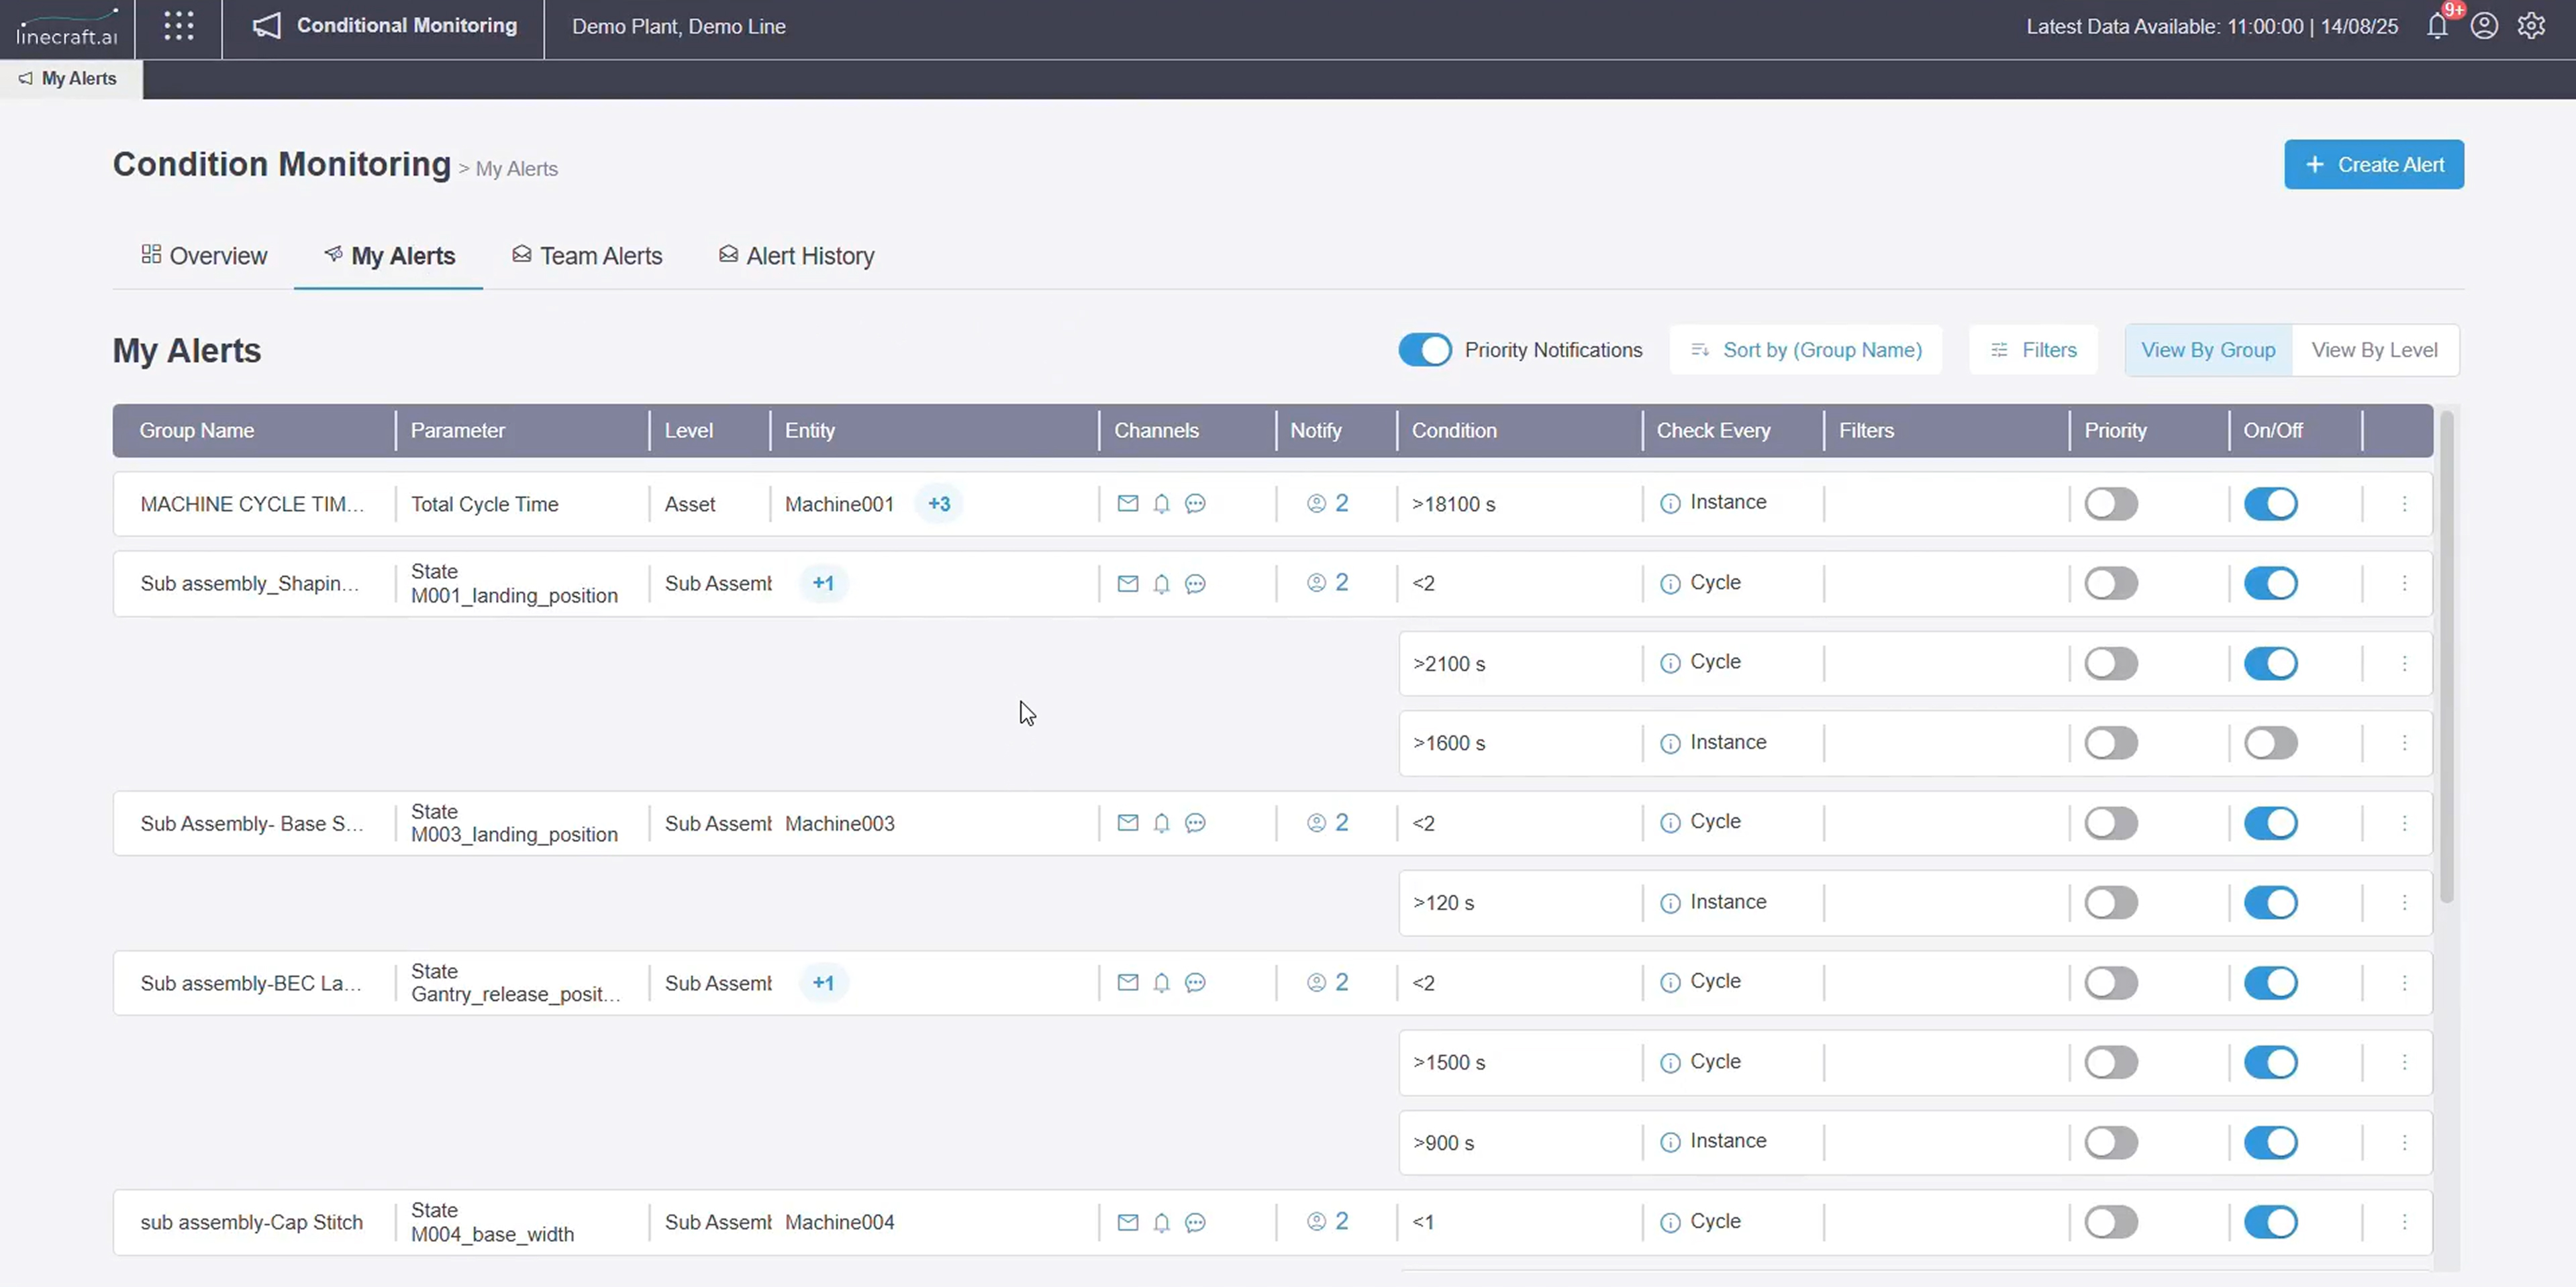The width and height of the screenshot is (2576, 1287).
Task: Click Machine003 entity text
Action: (839, 823)
